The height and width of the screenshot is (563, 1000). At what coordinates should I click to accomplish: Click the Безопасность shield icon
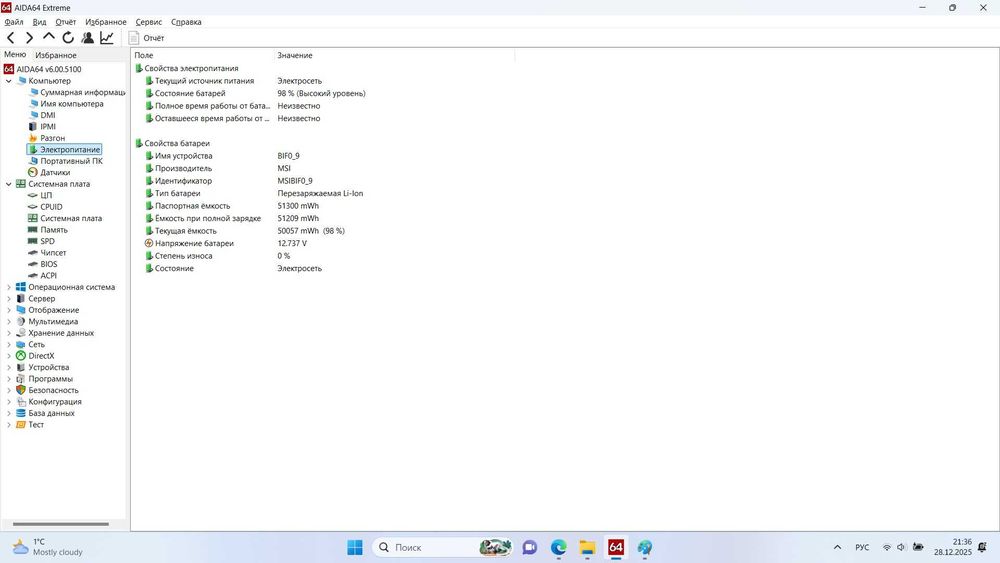pos(20,390)
